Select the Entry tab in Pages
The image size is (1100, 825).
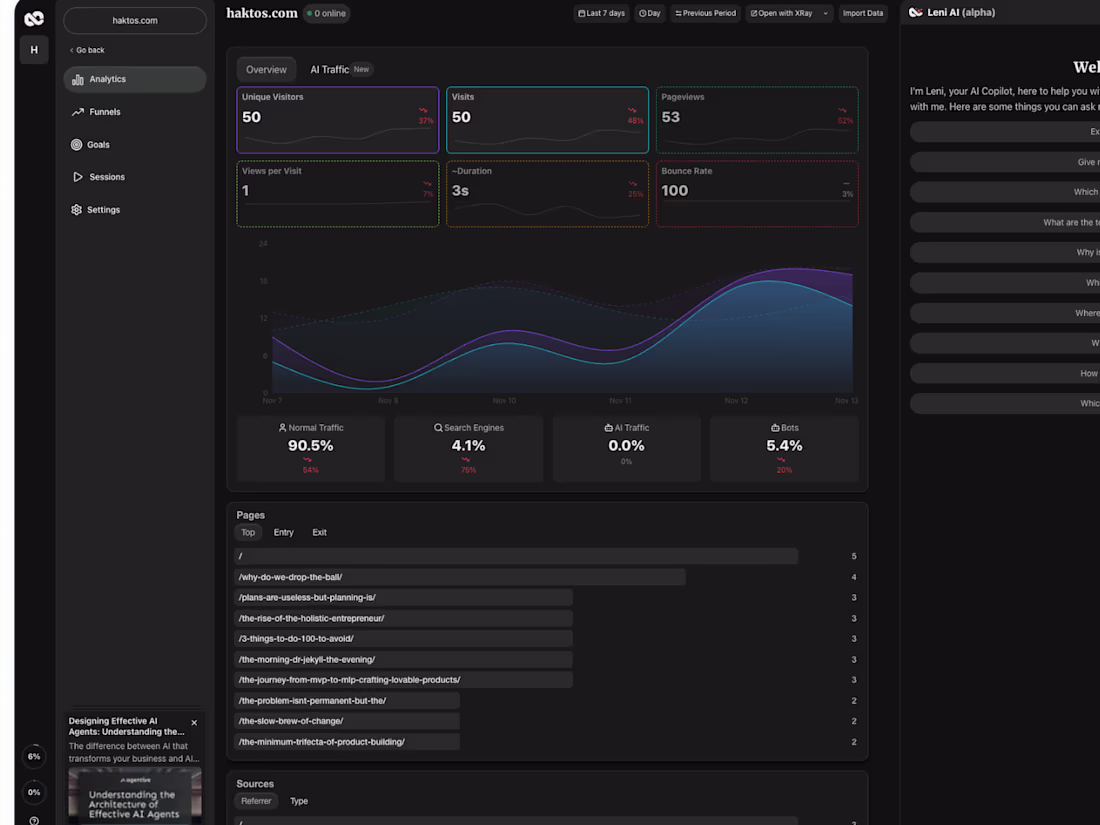tap(283, 532)
